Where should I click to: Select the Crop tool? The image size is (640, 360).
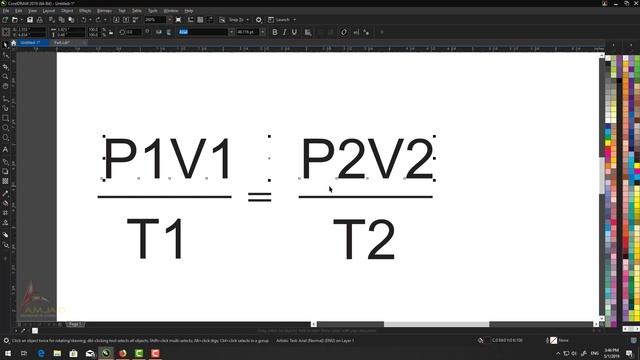(5, 67)
